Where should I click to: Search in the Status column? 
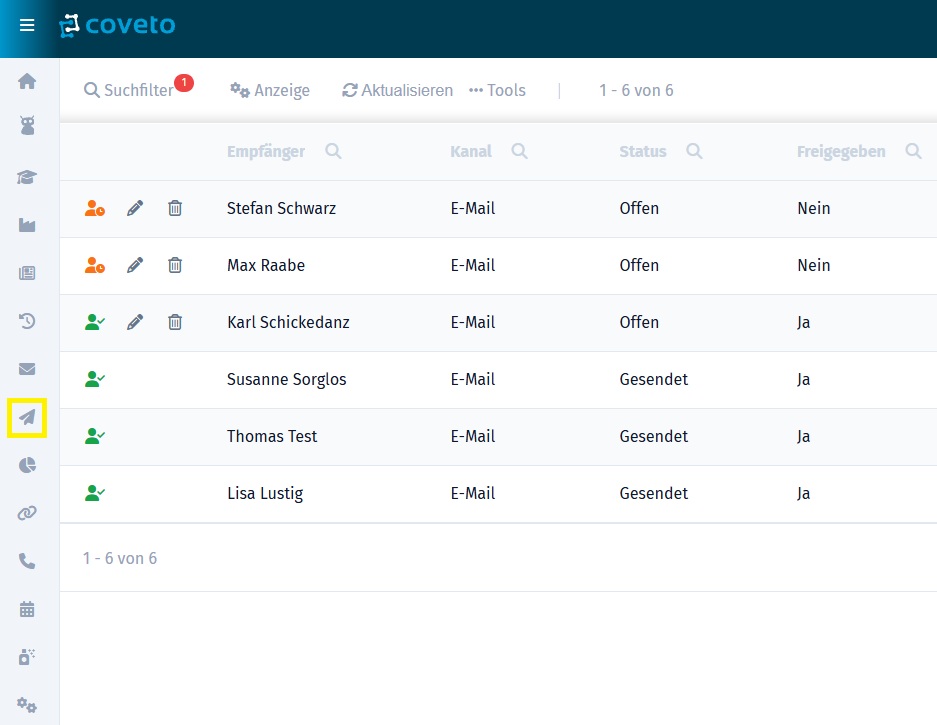694,151
